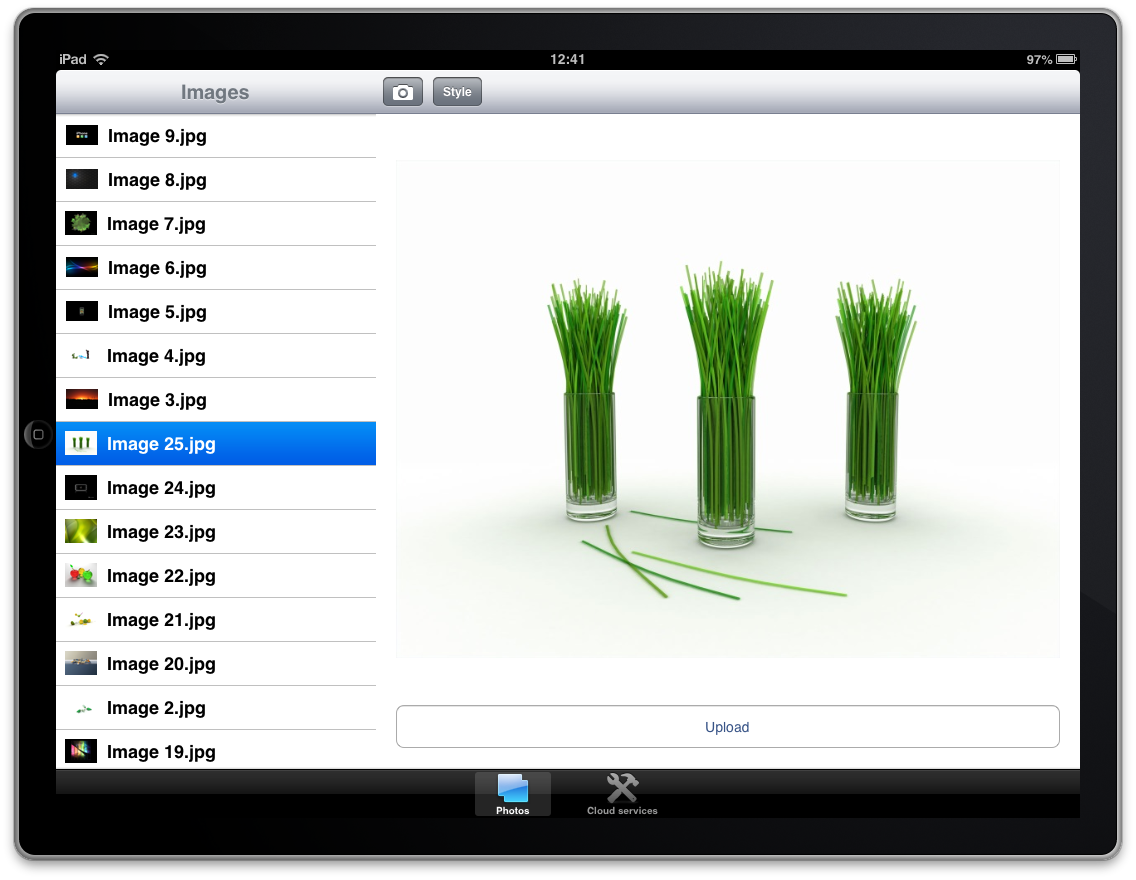Select Image 19.jpg colorful thumbnail
1136x880 pixels.
(x=81, y=751)
